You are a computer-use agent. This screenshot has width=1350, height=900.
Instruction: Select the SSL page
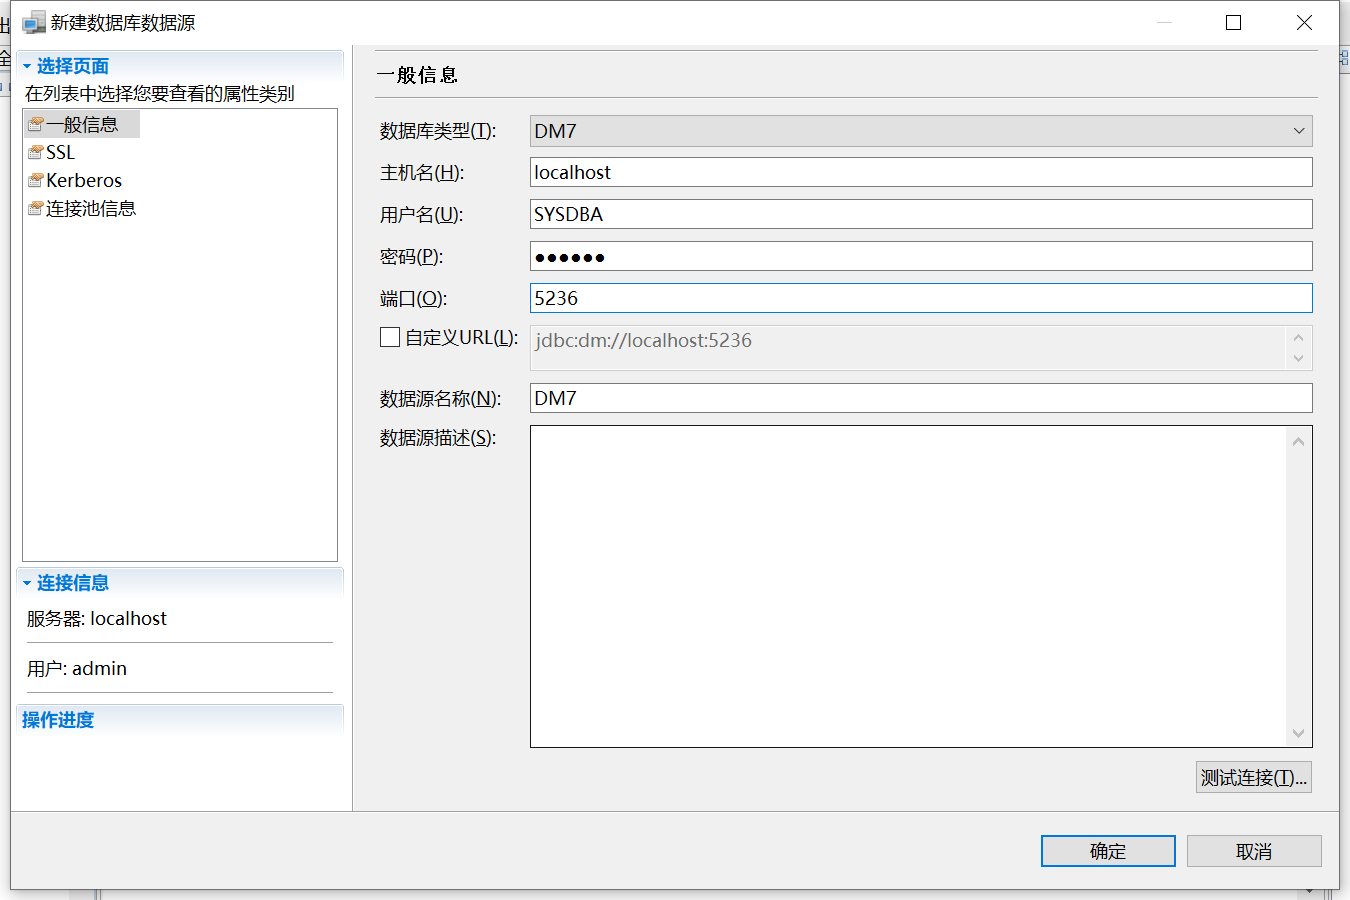[60, 152]
